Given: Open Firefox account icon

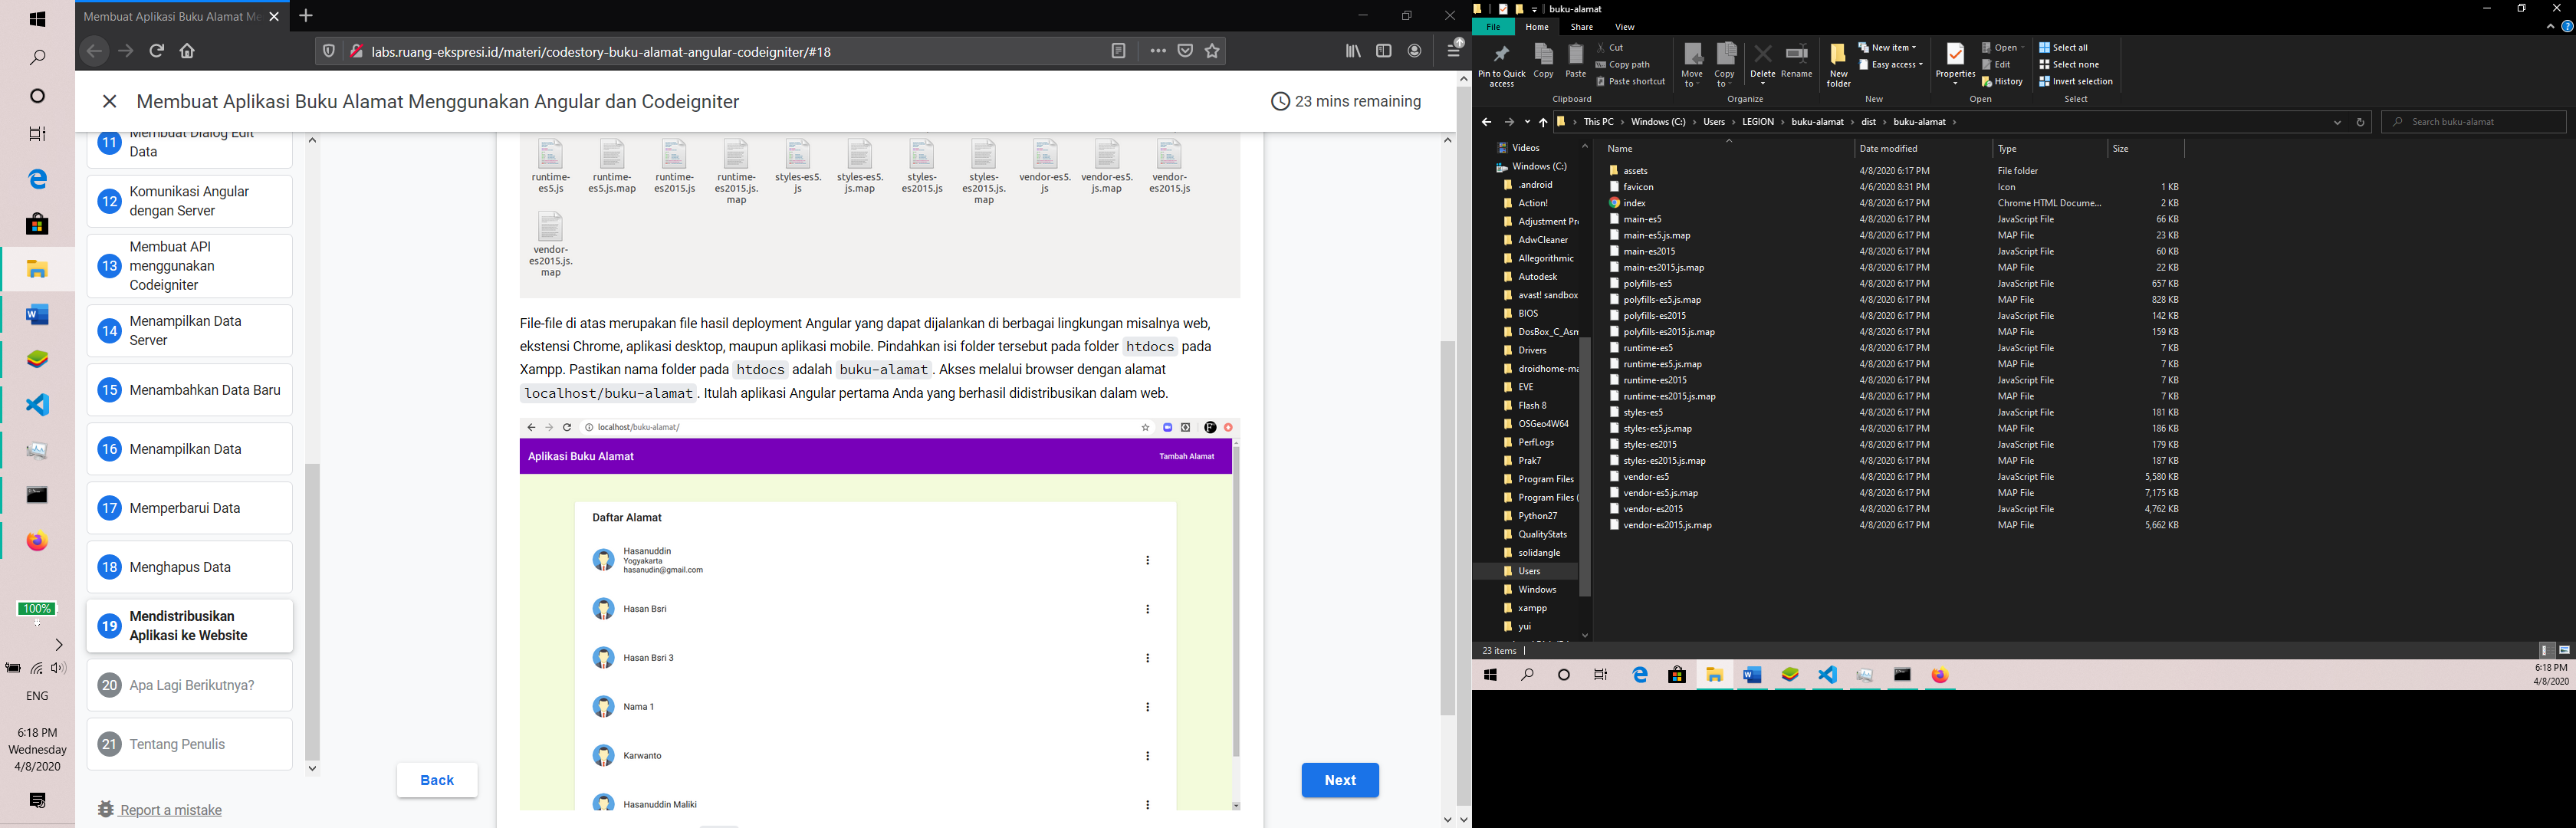Looking at the screenshot, I should click(1415, 51).
